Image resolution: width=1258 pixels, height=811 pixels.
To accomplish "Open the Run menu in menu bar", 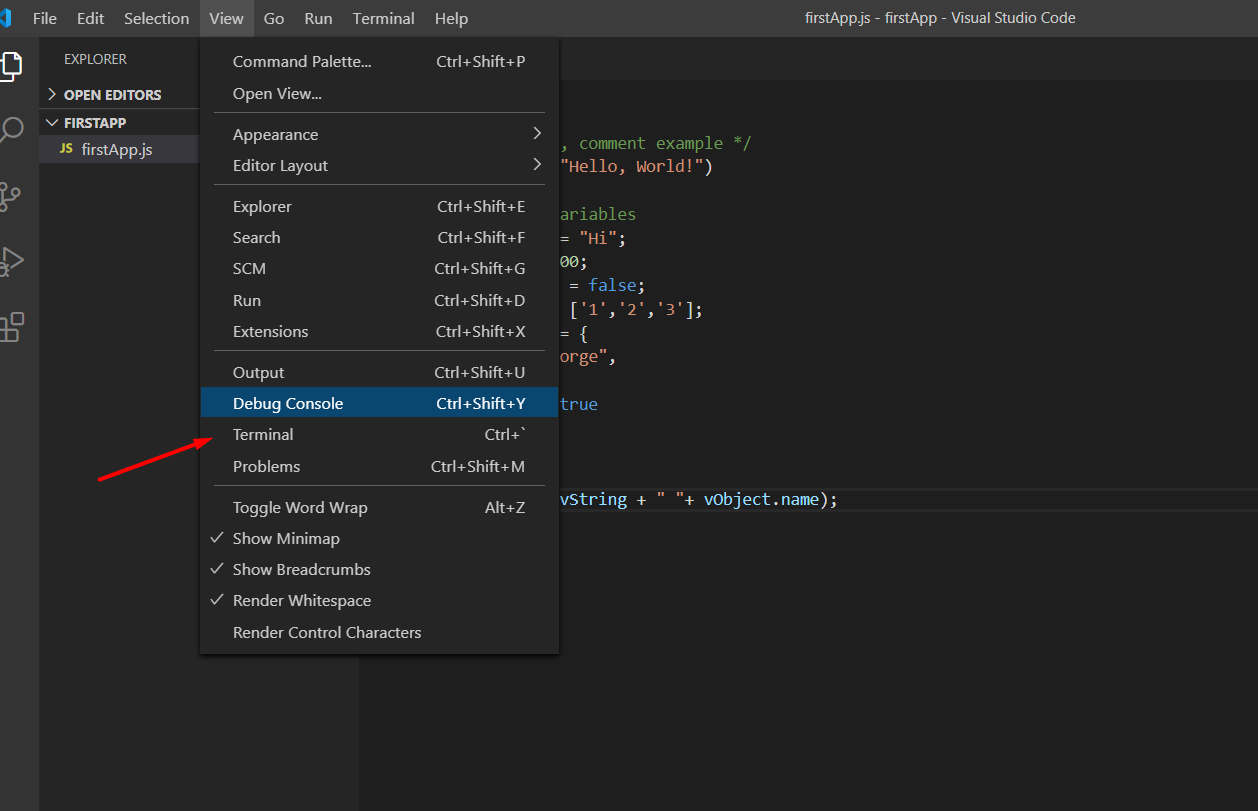I will coord(318,18).
